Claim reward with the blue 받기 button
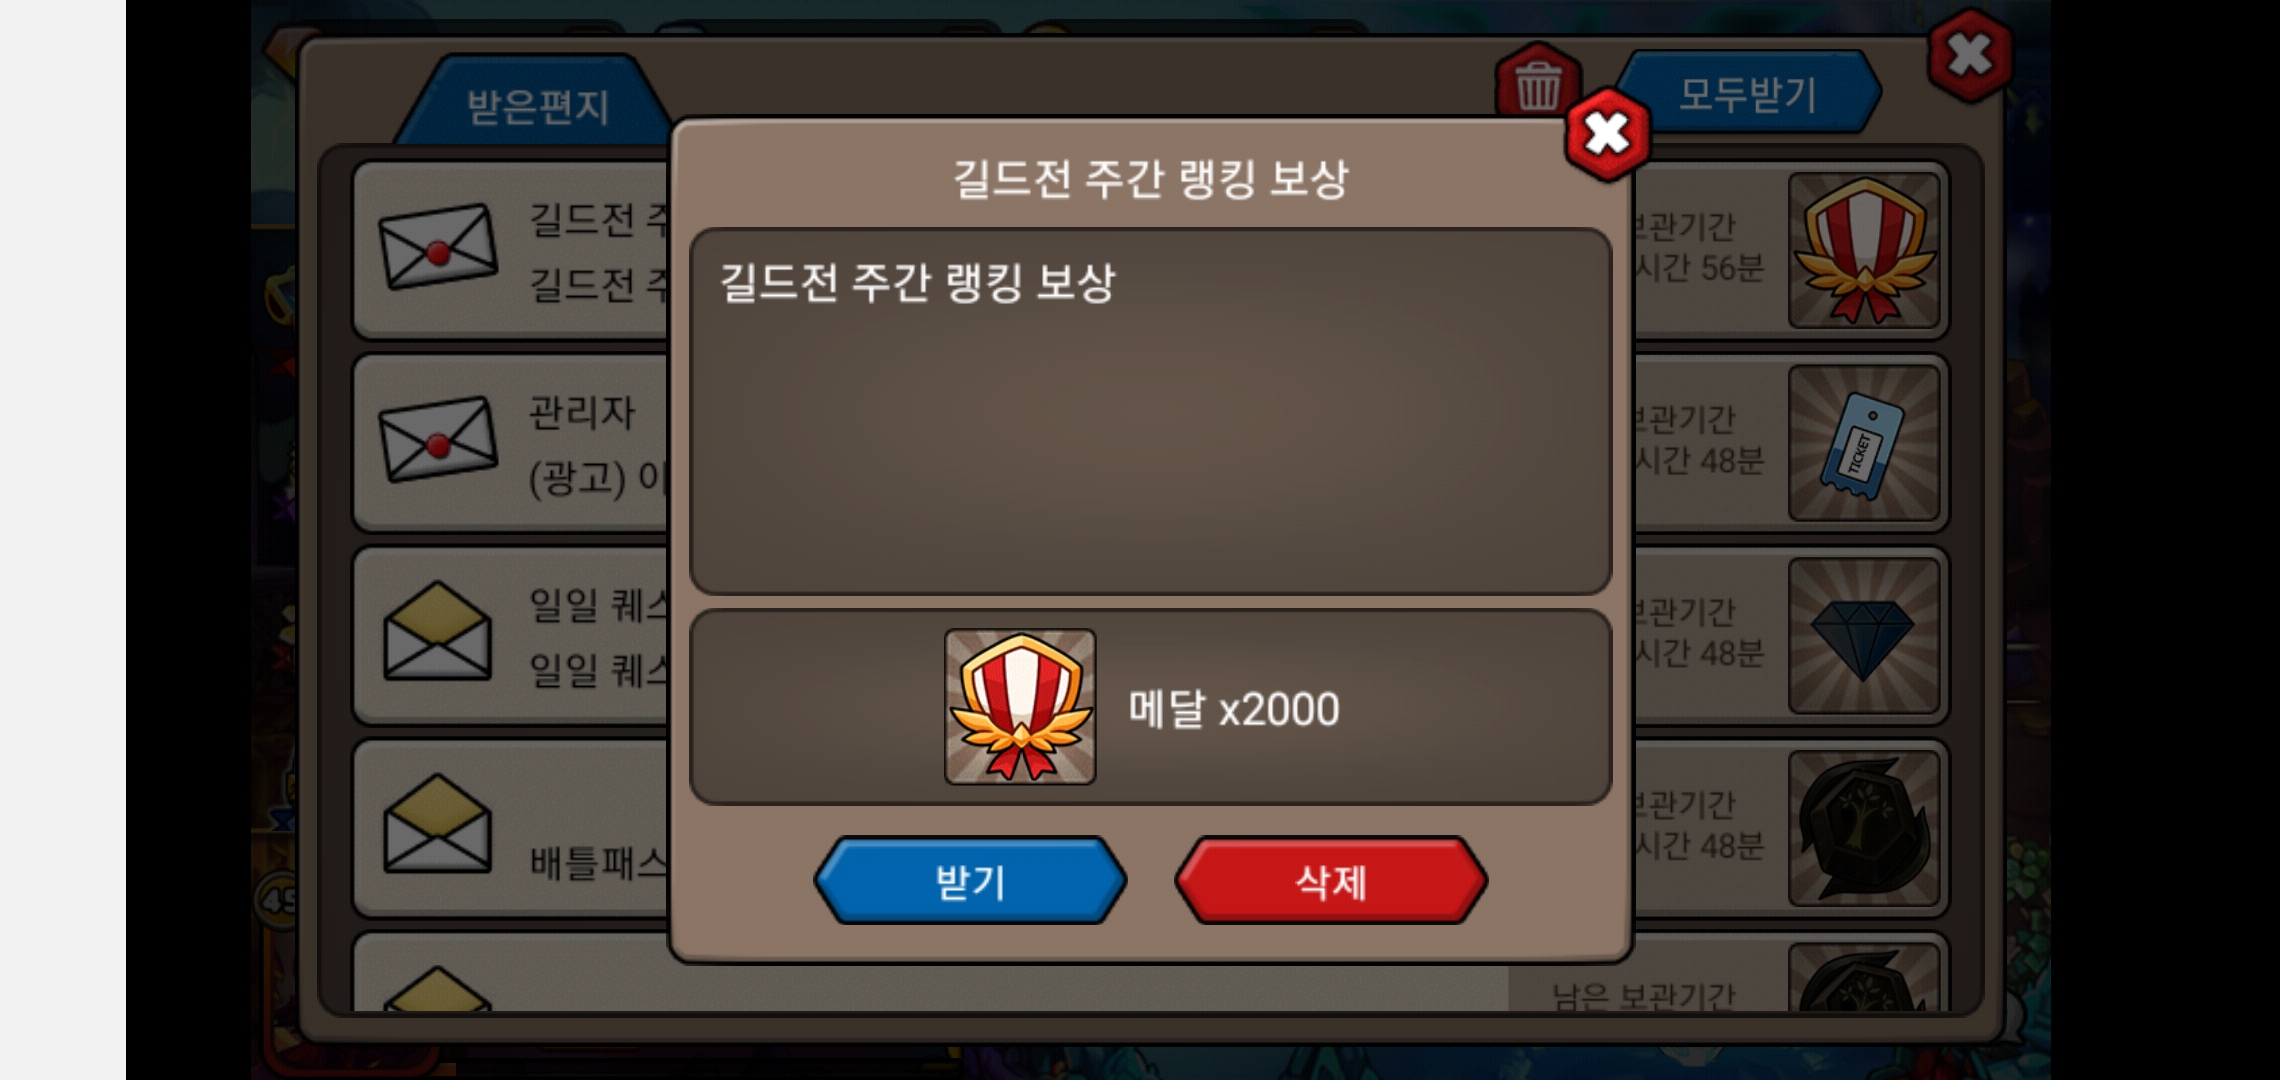Image resolution: width=2280 pixels, height=1080 pixels. pyautogui.click(x=970, y=881)
